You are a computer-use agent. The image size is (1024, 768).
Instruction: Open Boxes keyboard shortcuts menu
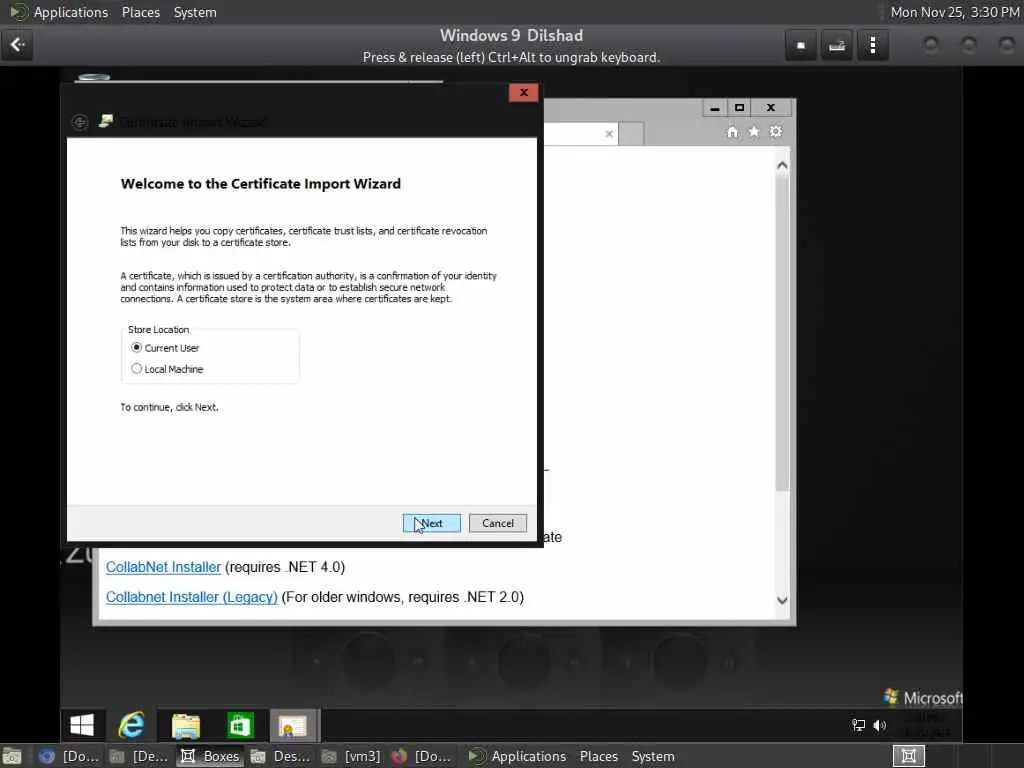837,45
